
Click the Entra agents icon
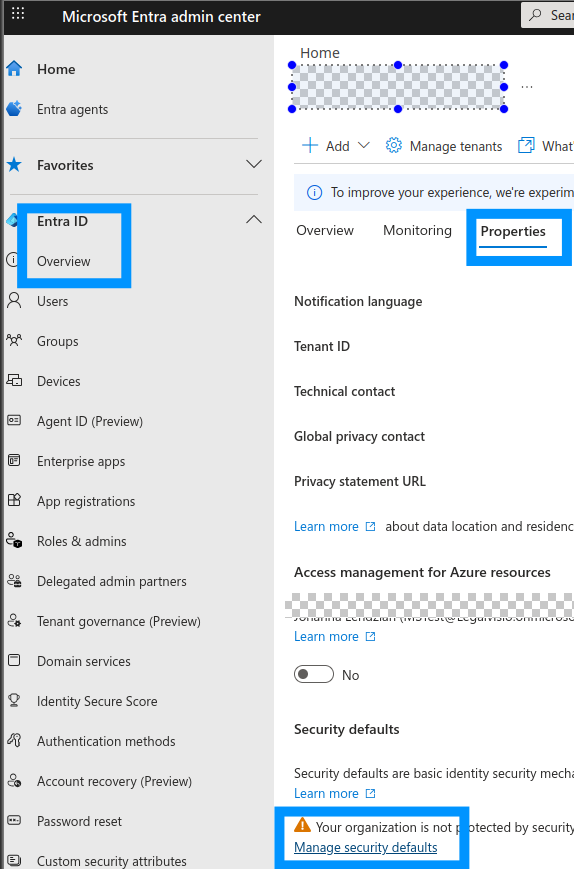[x=14, y=109]
